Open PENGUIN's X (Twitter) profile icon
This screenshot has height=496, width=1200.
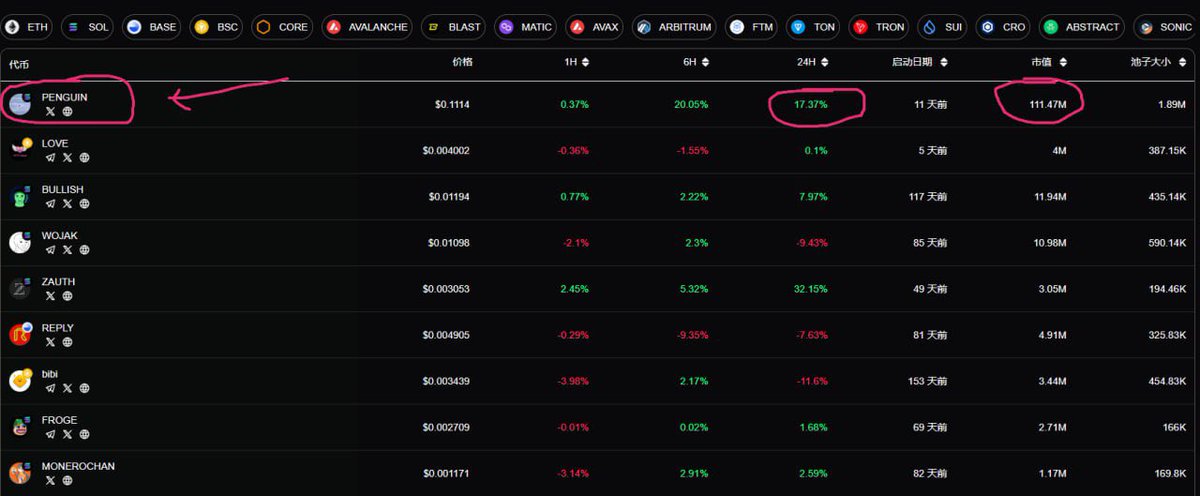51,111
